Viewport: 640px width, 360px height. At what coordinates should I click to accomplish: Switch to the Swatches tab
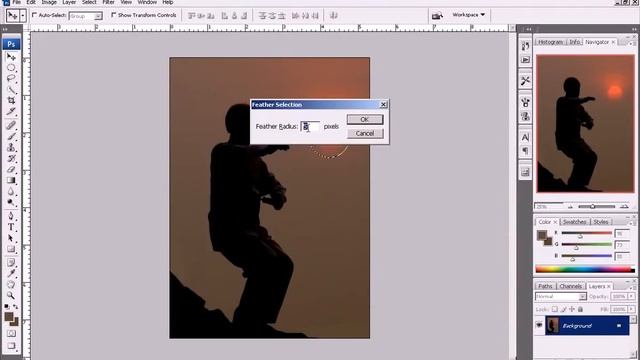tap(574, 222)
